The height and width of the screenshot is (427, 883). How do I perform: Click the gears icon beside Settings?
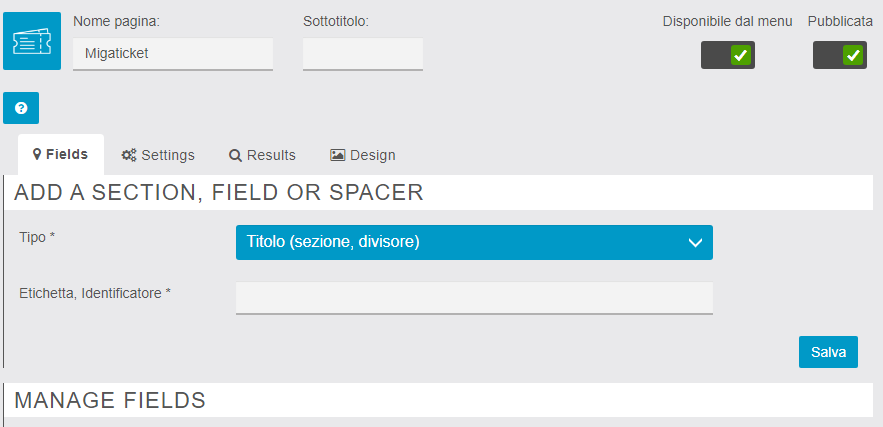coord(129,155)
